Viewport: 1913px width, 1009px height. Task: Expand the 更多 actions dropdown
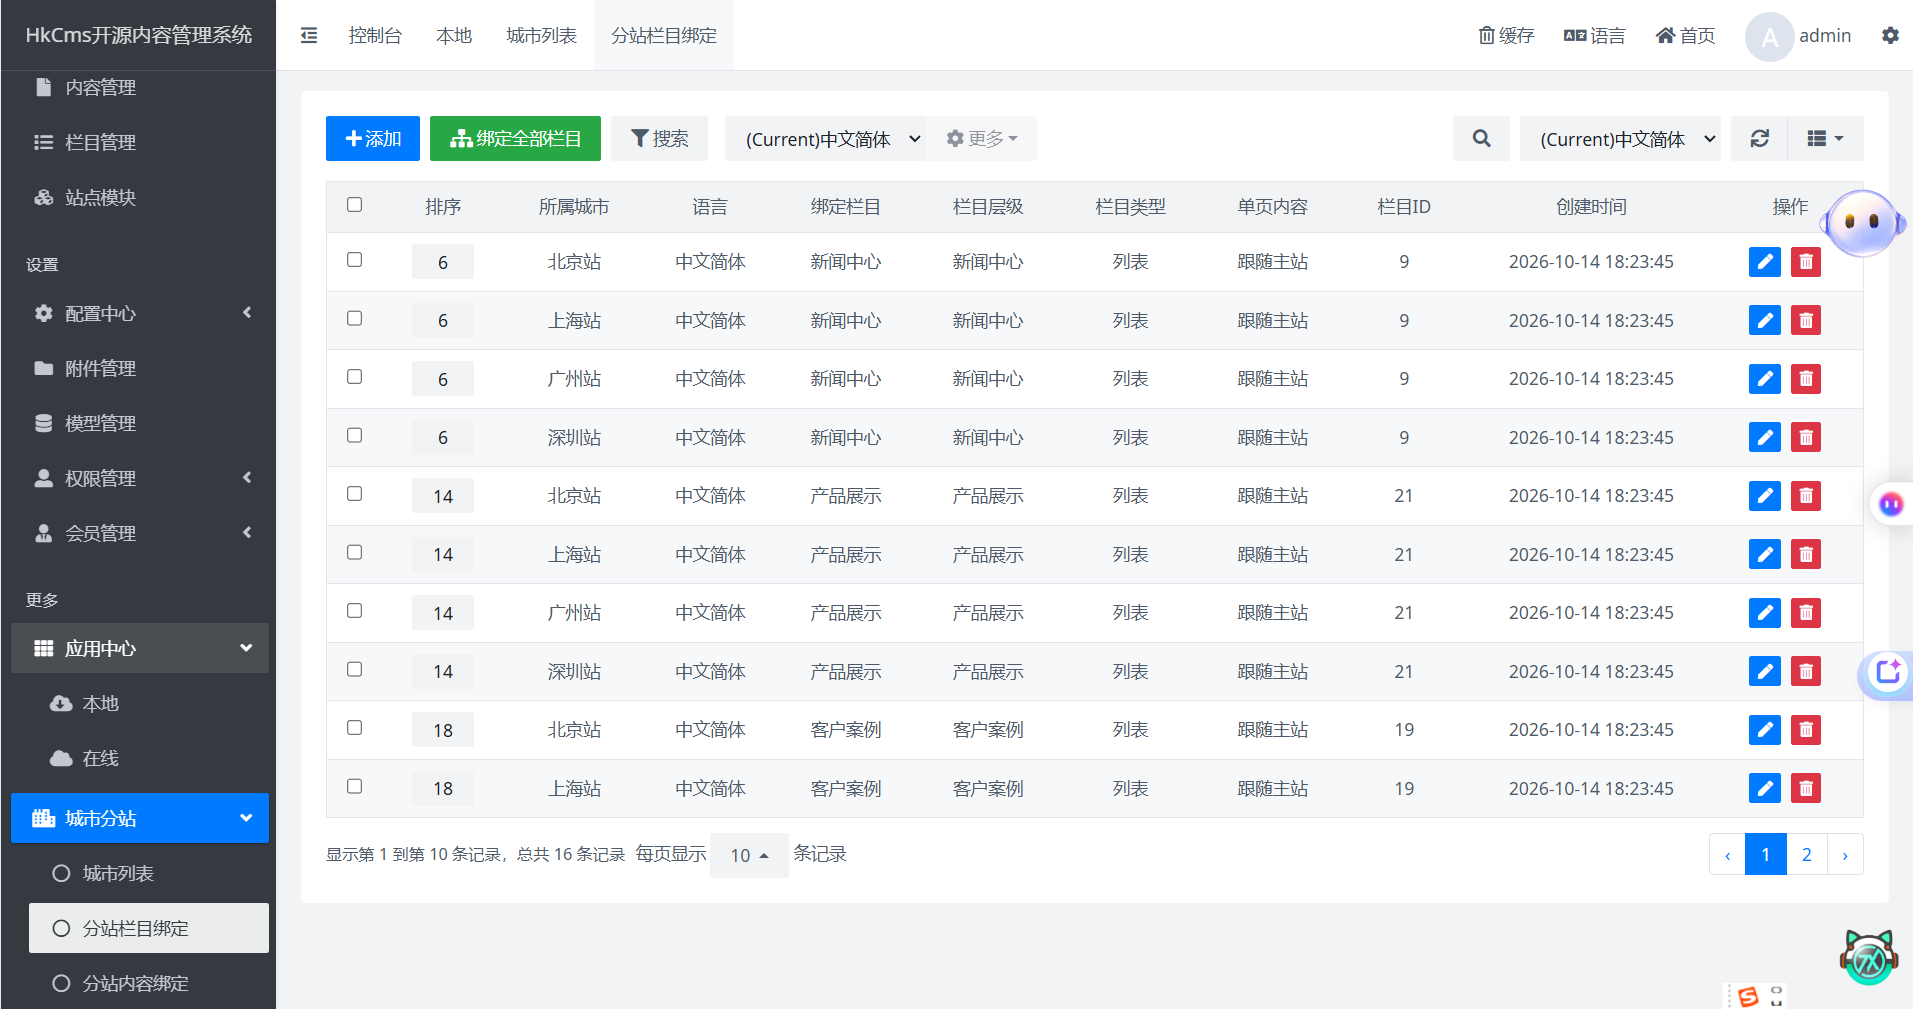point(982,139)
